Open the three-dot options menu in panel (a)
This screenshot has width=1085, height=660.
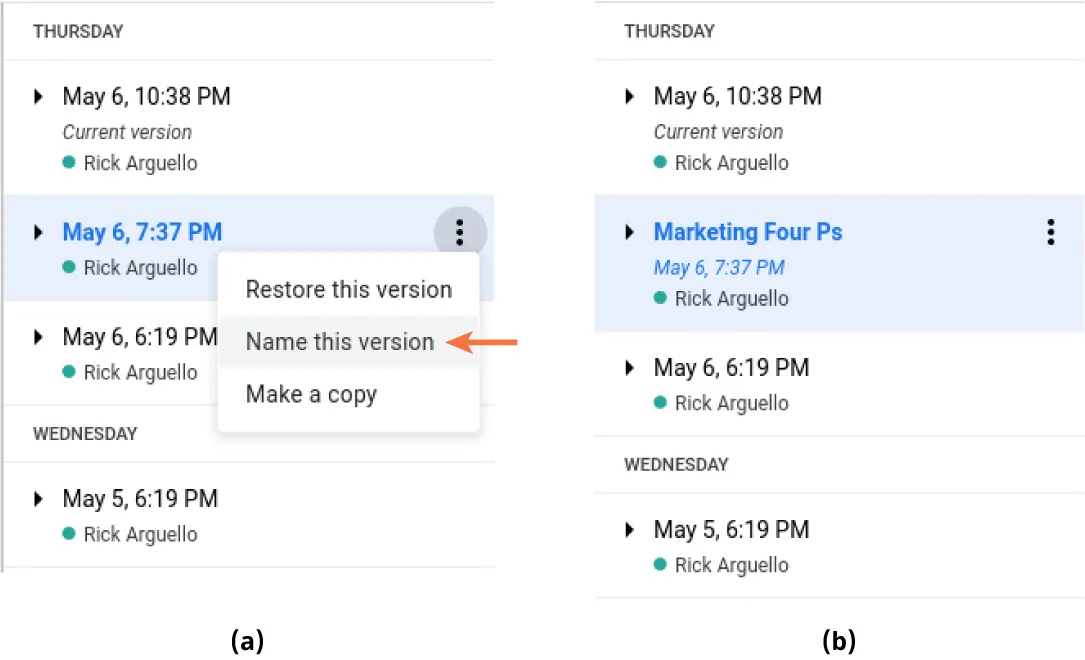tap(460, 231)
